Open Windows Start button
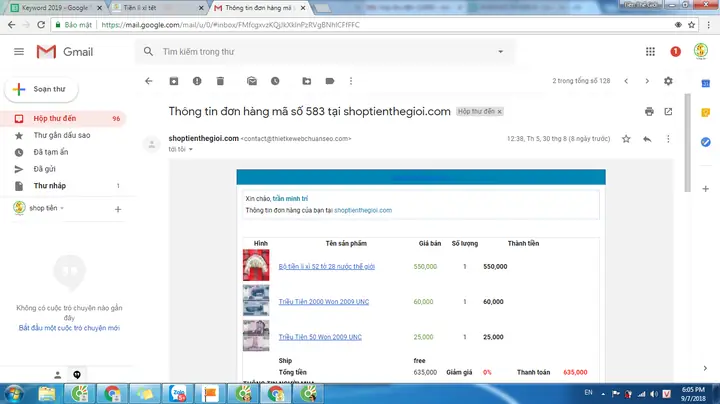The image size is (720, 404). (x=14, y=394)
